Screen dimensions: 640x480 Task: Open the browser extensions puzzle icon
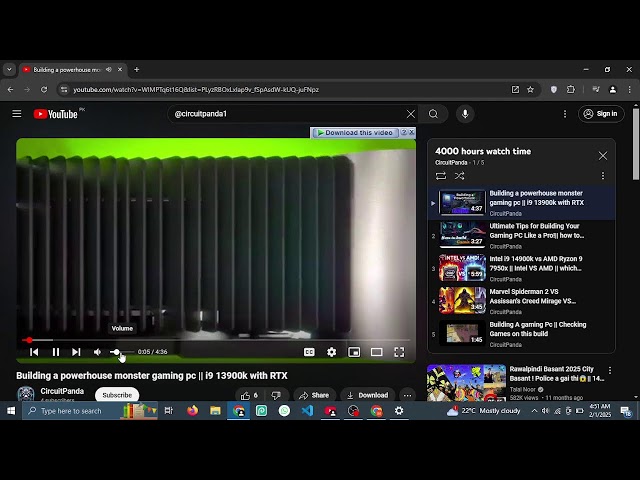click(571, 89)
